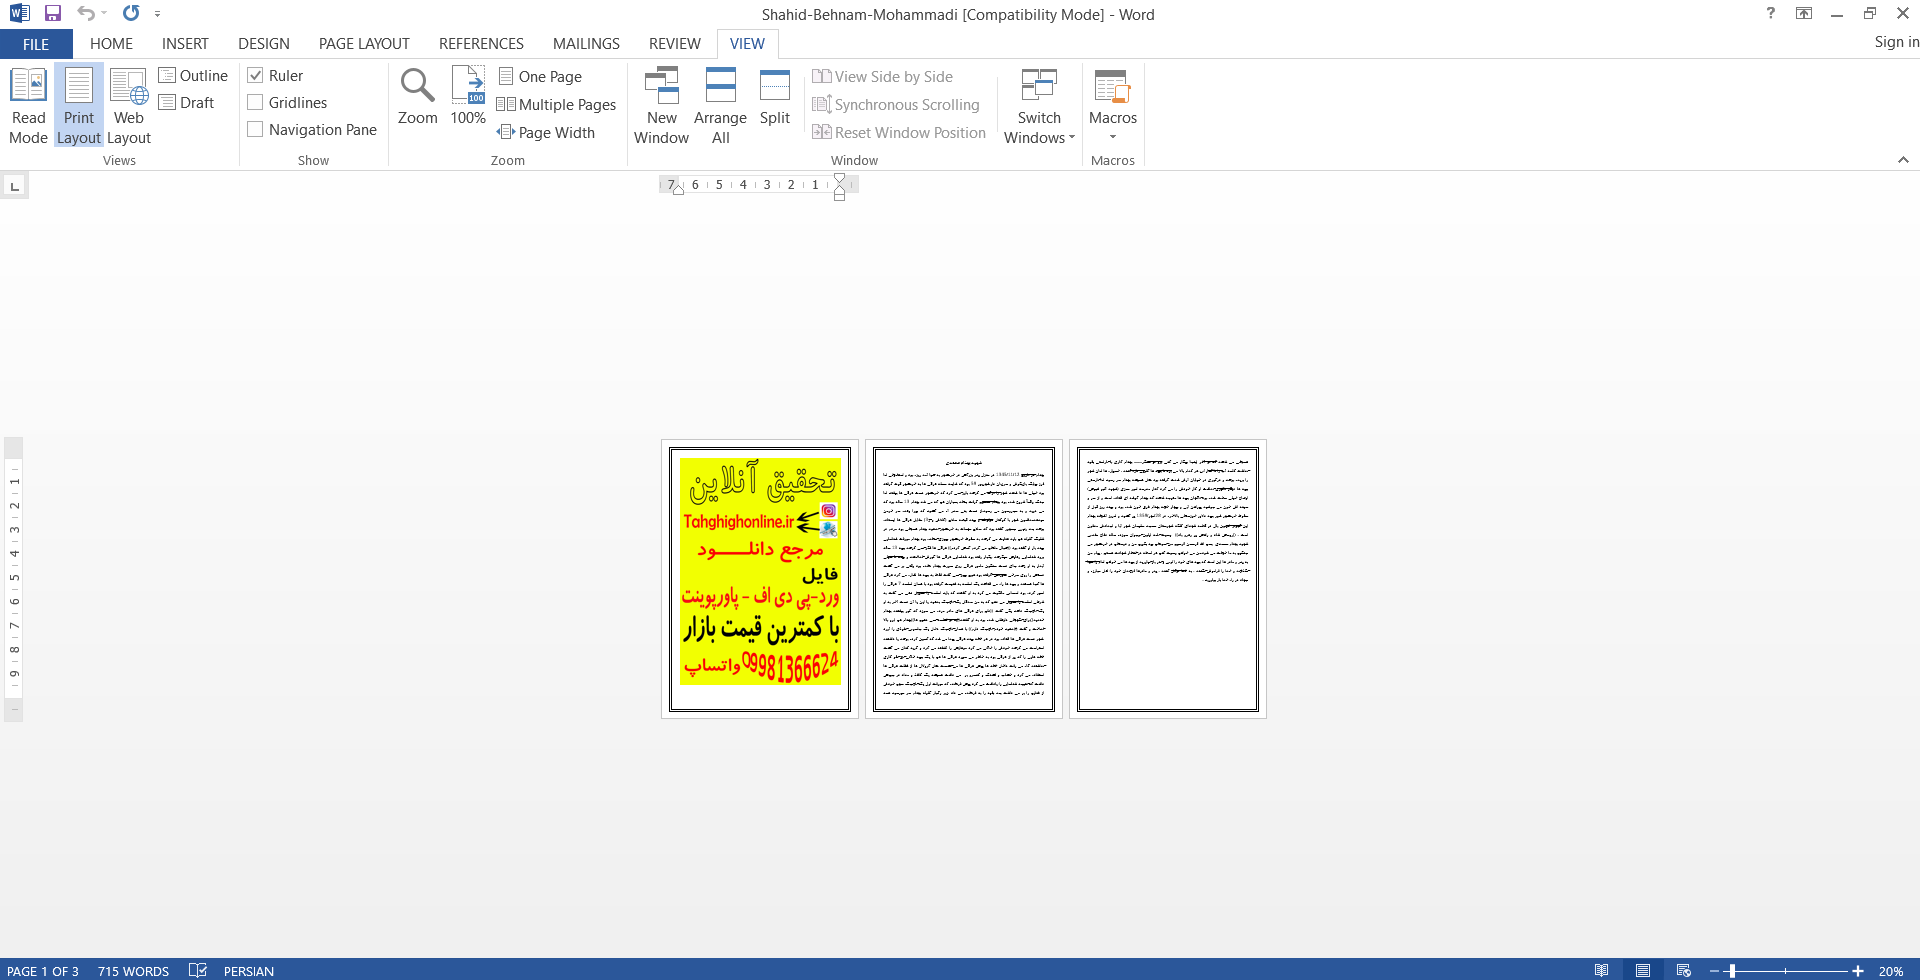Screen dimensions: 1922x980
Task: Enable the Navigation Pane checkbox
Action: click(x=255, y=130)
